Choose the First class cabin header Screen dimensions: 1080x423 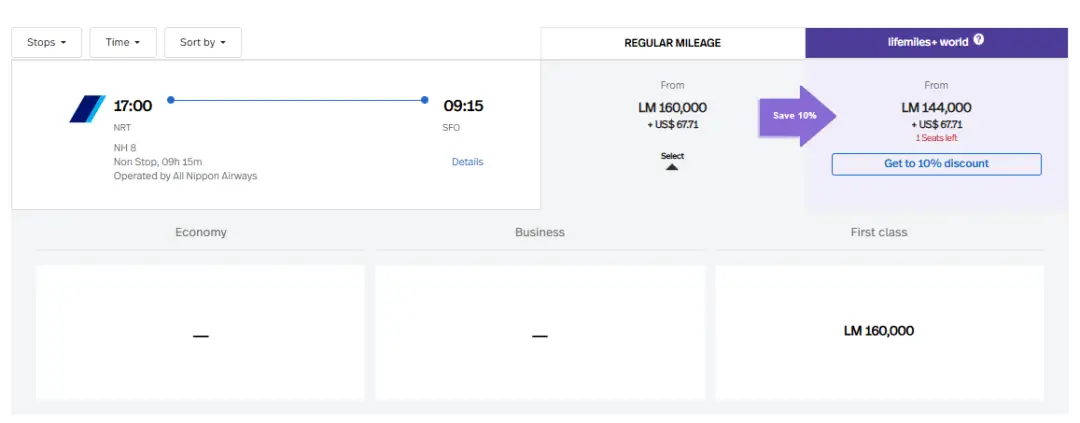coord(879,232)
